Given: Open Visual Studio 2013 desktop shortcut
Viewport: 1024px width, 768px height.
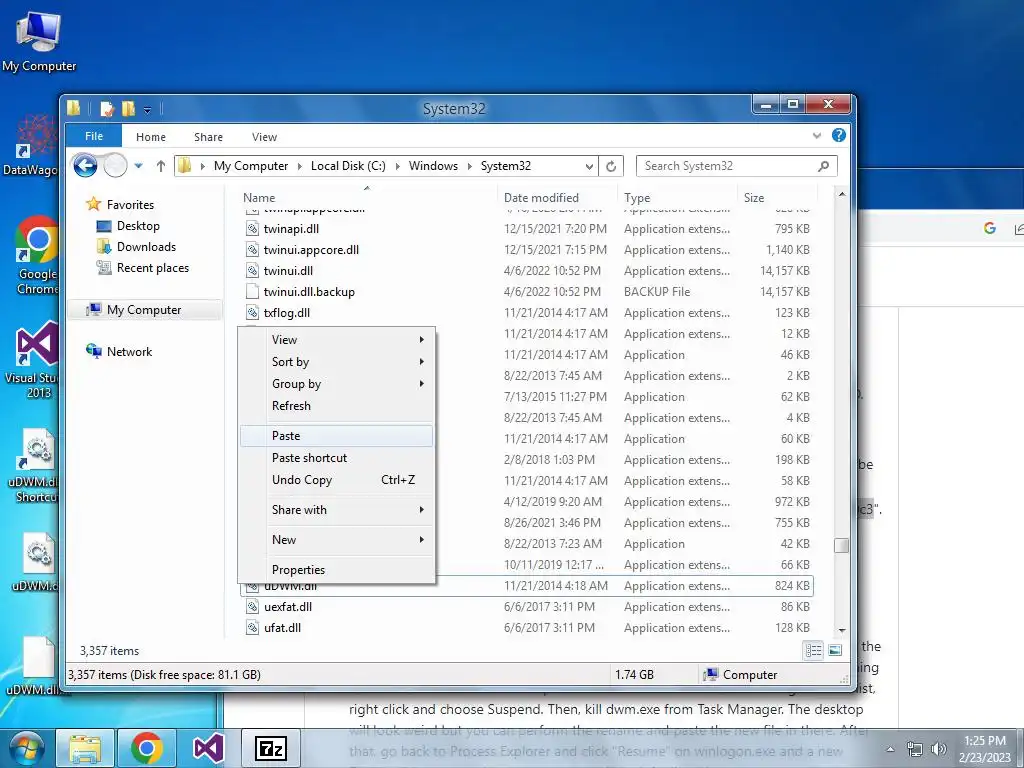Looking at the screenshot, I should point(33,359).
